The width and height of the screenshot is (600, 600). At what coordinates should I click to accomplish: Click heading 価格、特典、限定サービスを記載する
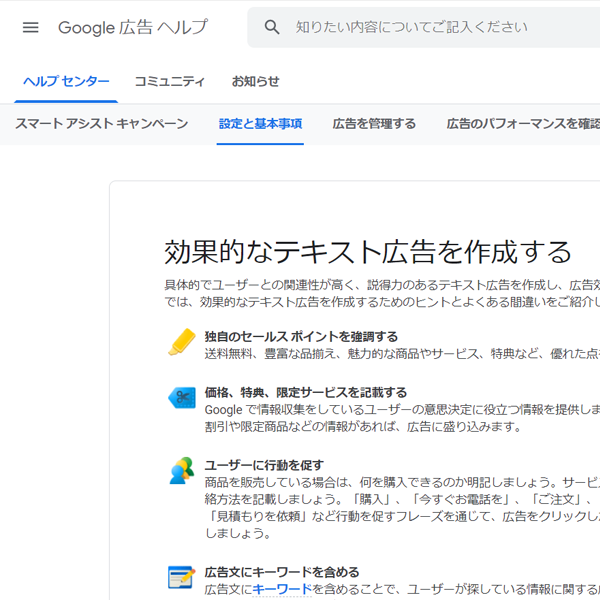(305, 393)
